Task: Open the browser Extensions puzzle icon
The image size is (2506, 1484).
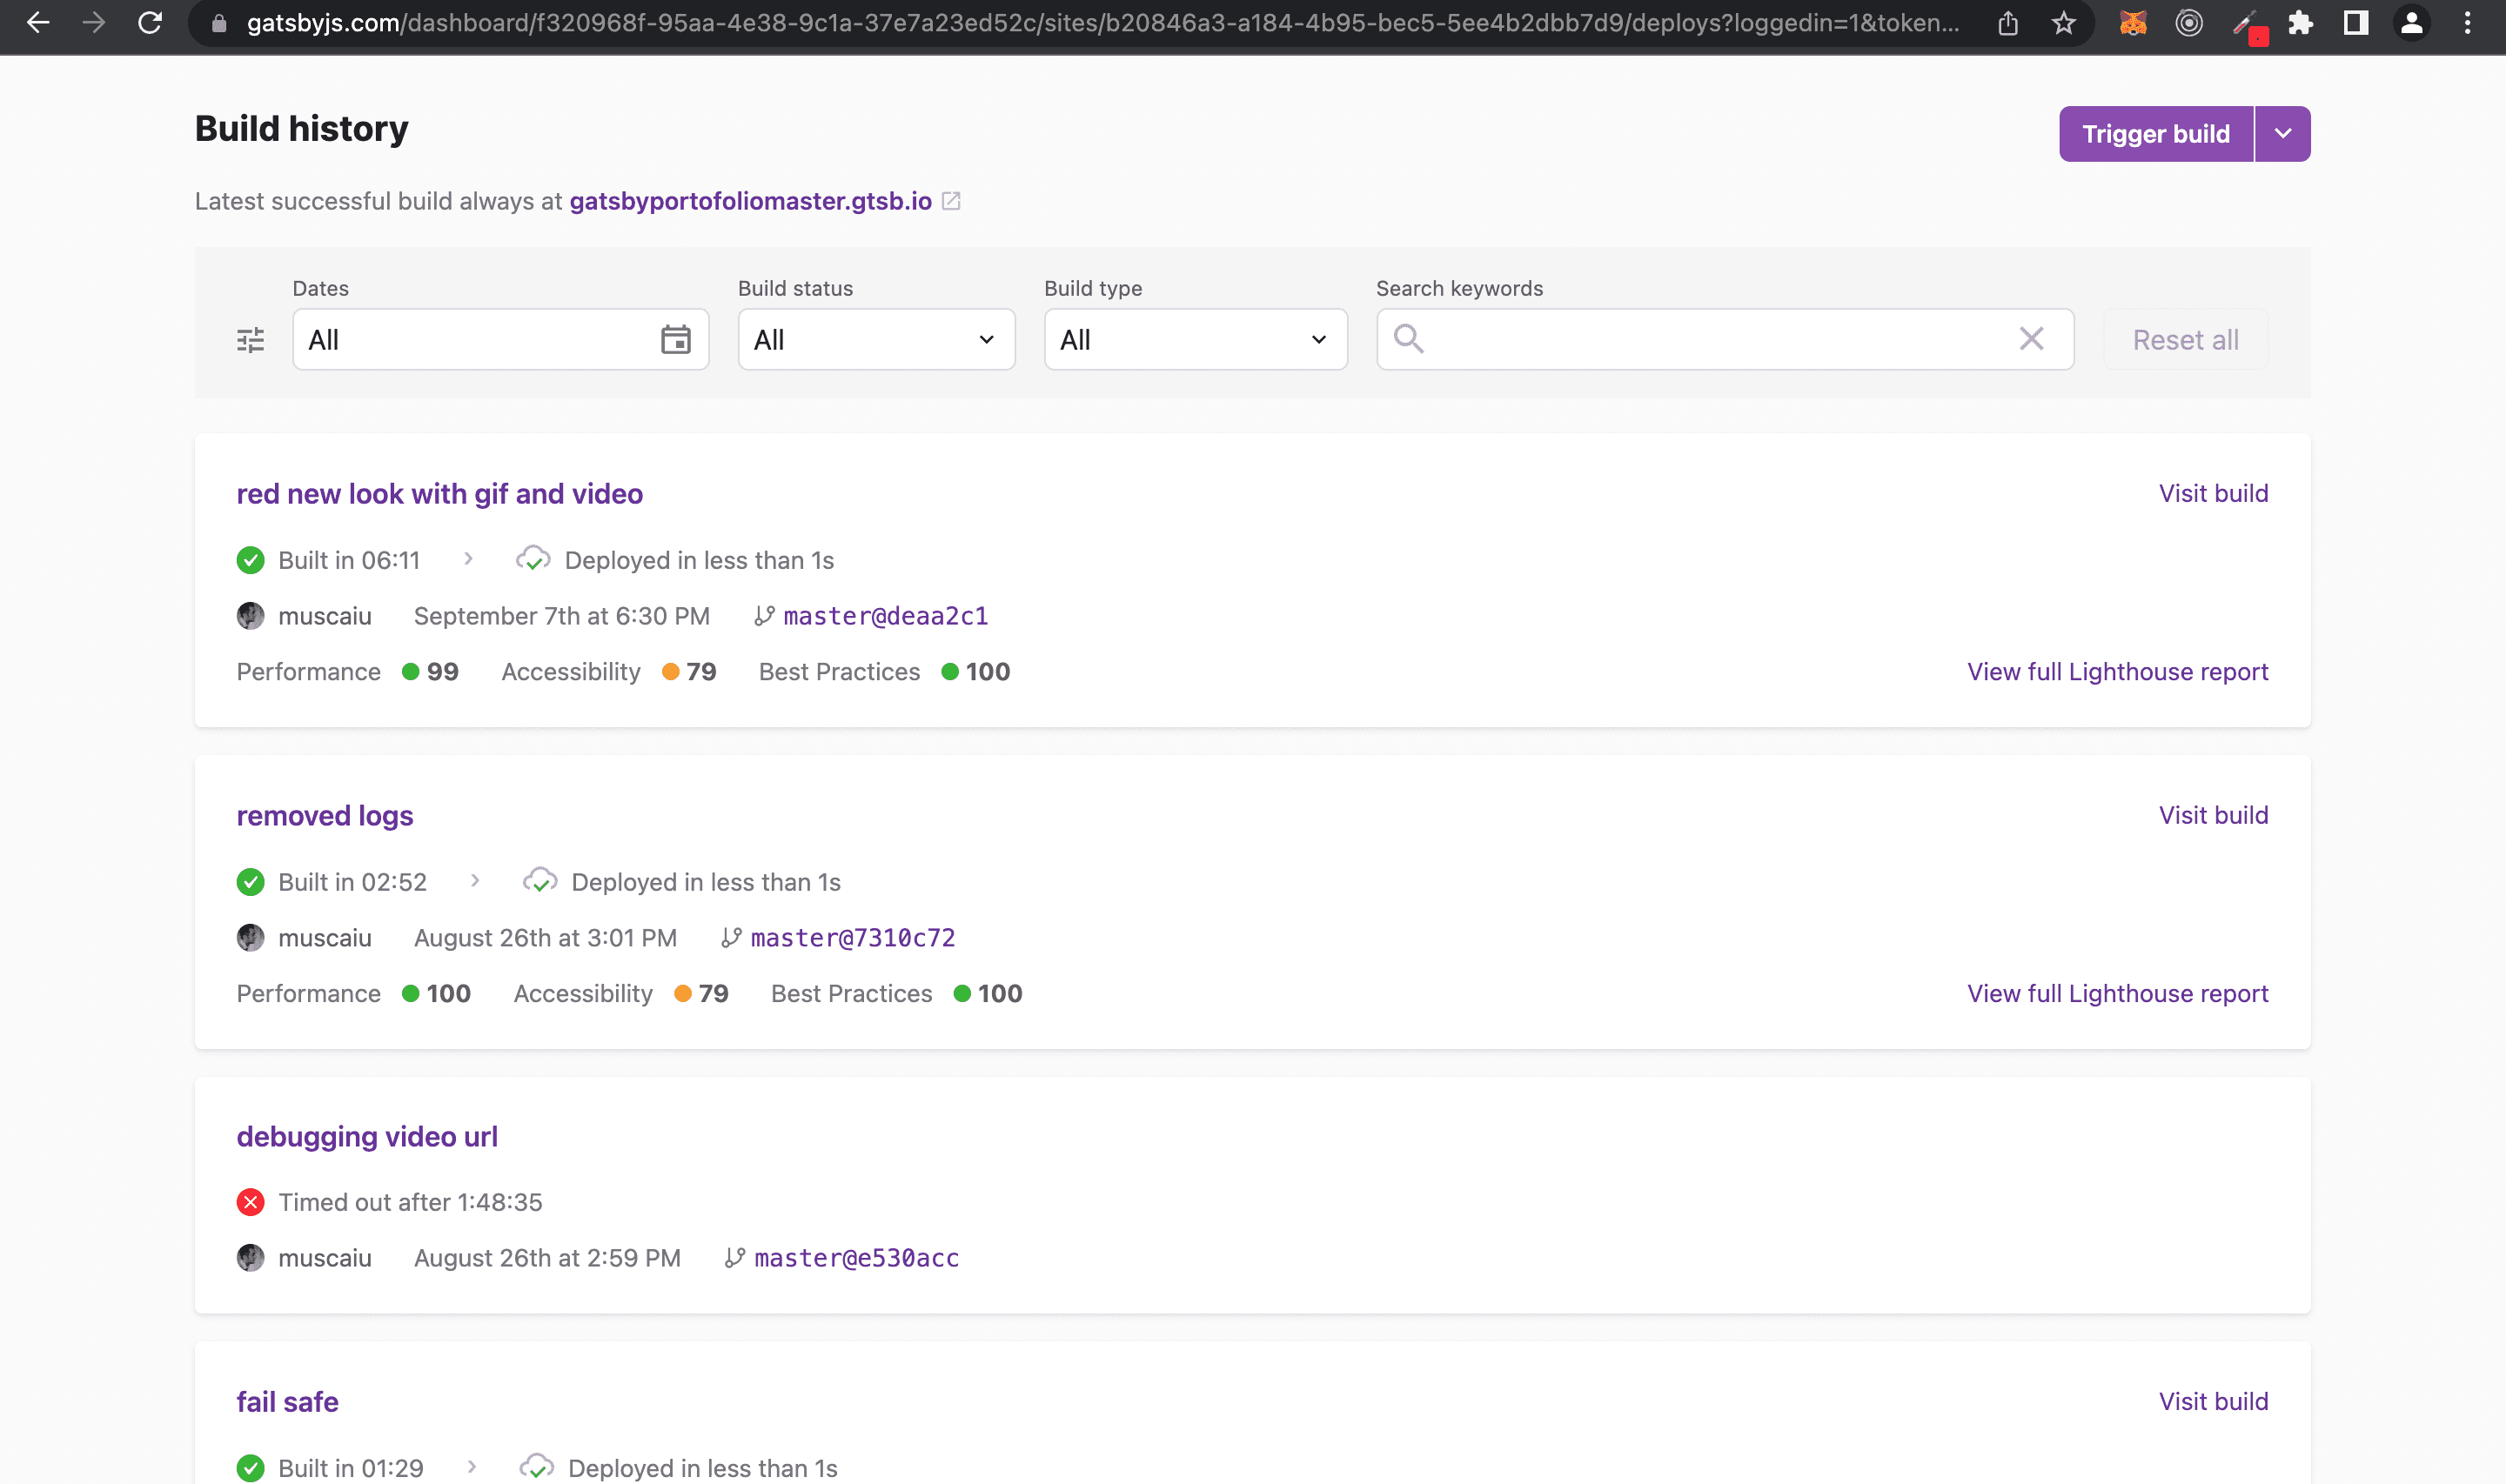Action: point(2300,23)
